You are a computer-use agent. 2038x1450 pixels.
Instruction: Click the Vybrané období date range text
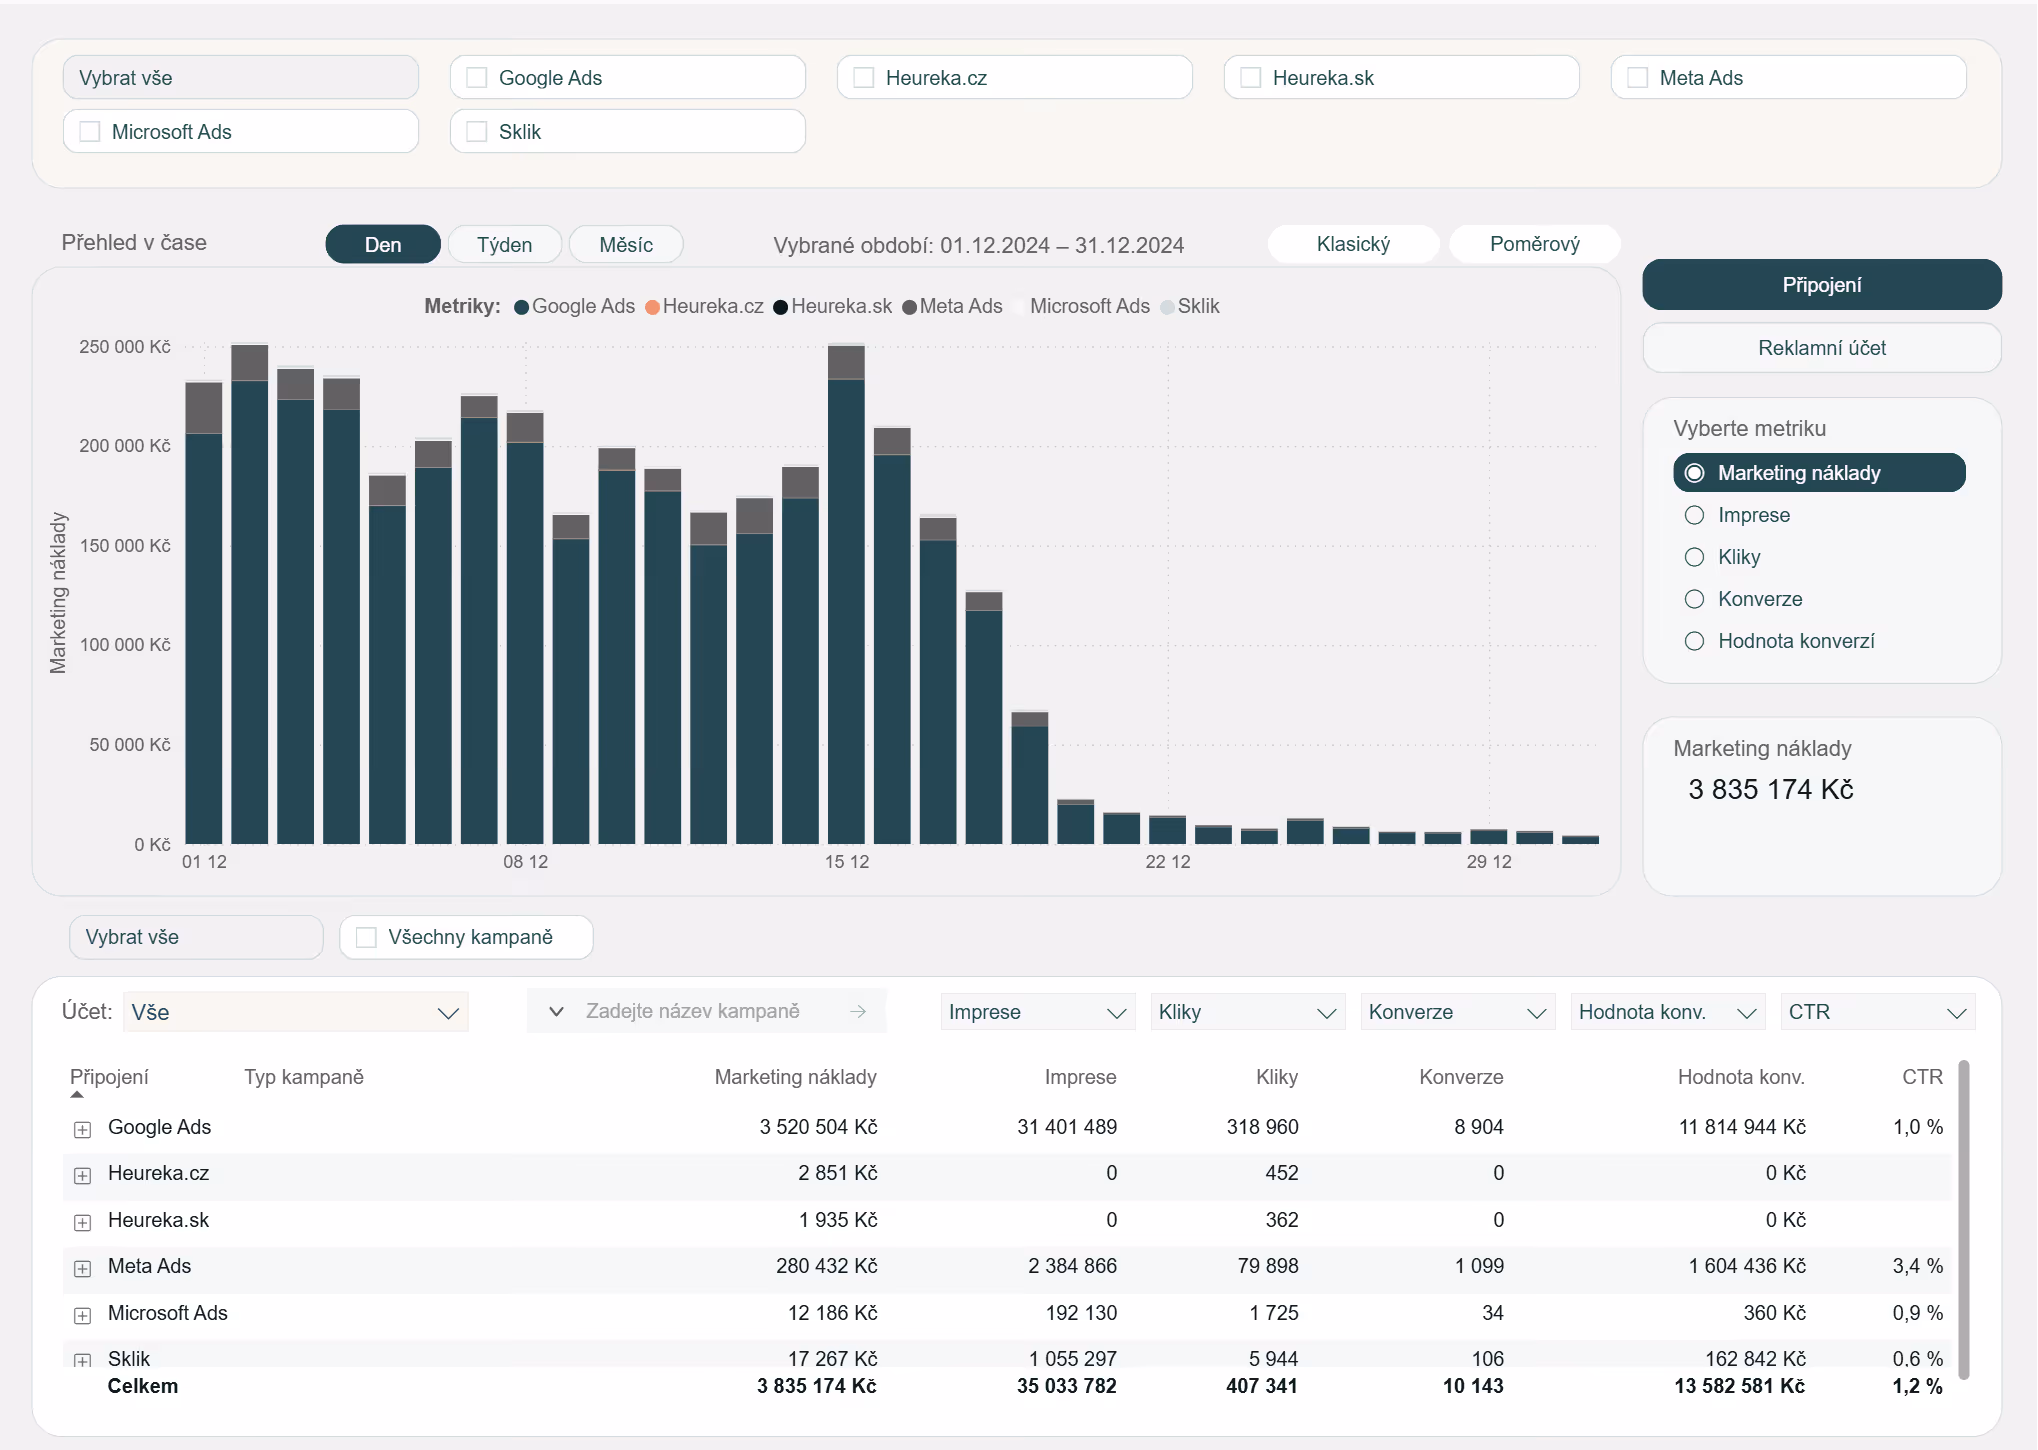tap(978, 245)
